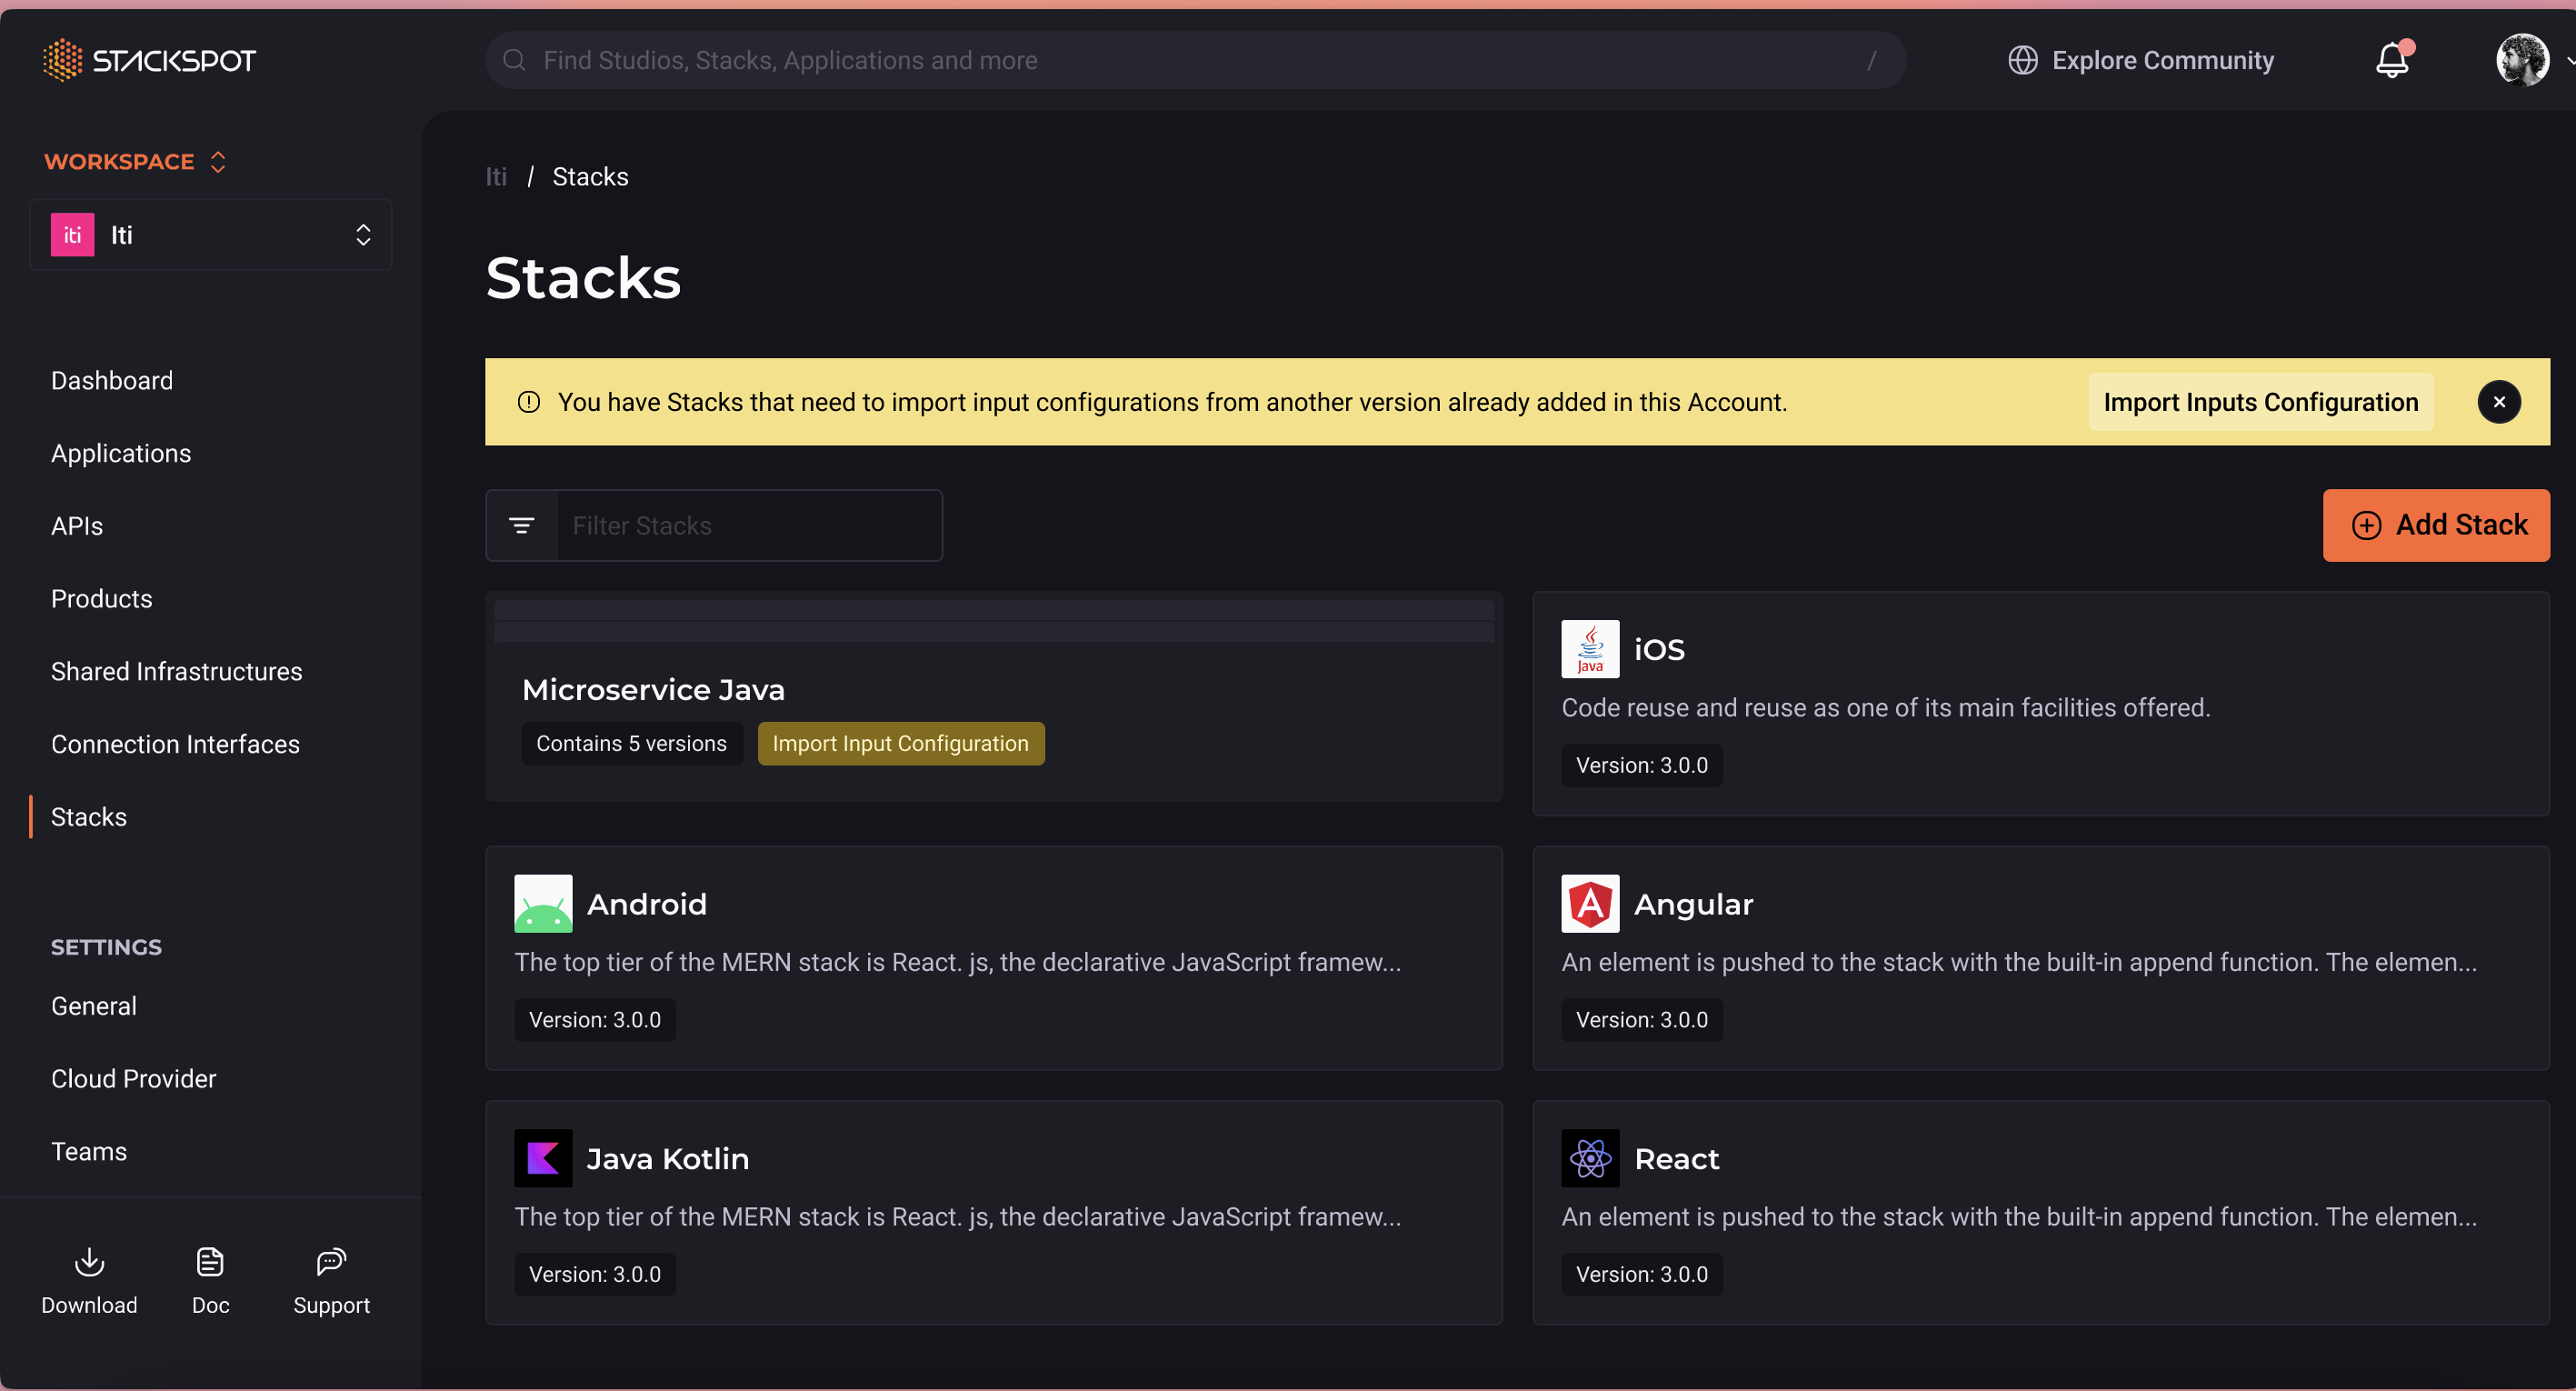Screen dimensions: 2576x1391
Task: Click the Angular stack logo icon
Action: pos(1590,904)
